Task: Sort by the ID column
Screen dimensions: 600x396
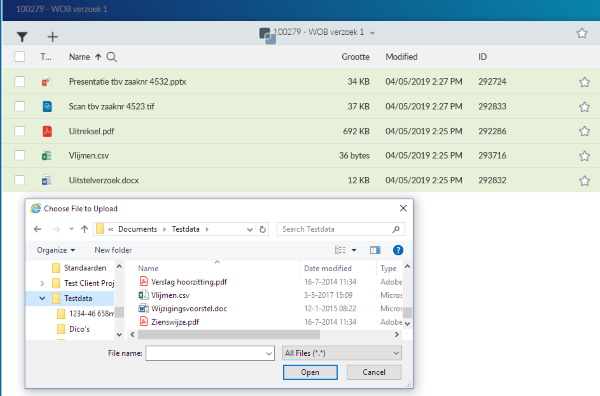Action: click(x=482, y=57)
